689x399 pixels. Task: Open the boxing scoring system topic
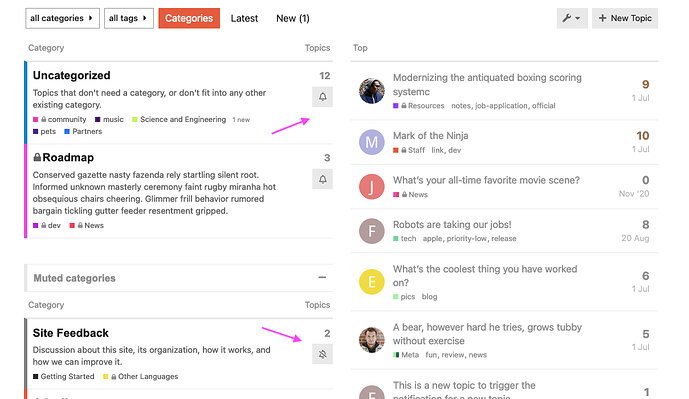487,84
